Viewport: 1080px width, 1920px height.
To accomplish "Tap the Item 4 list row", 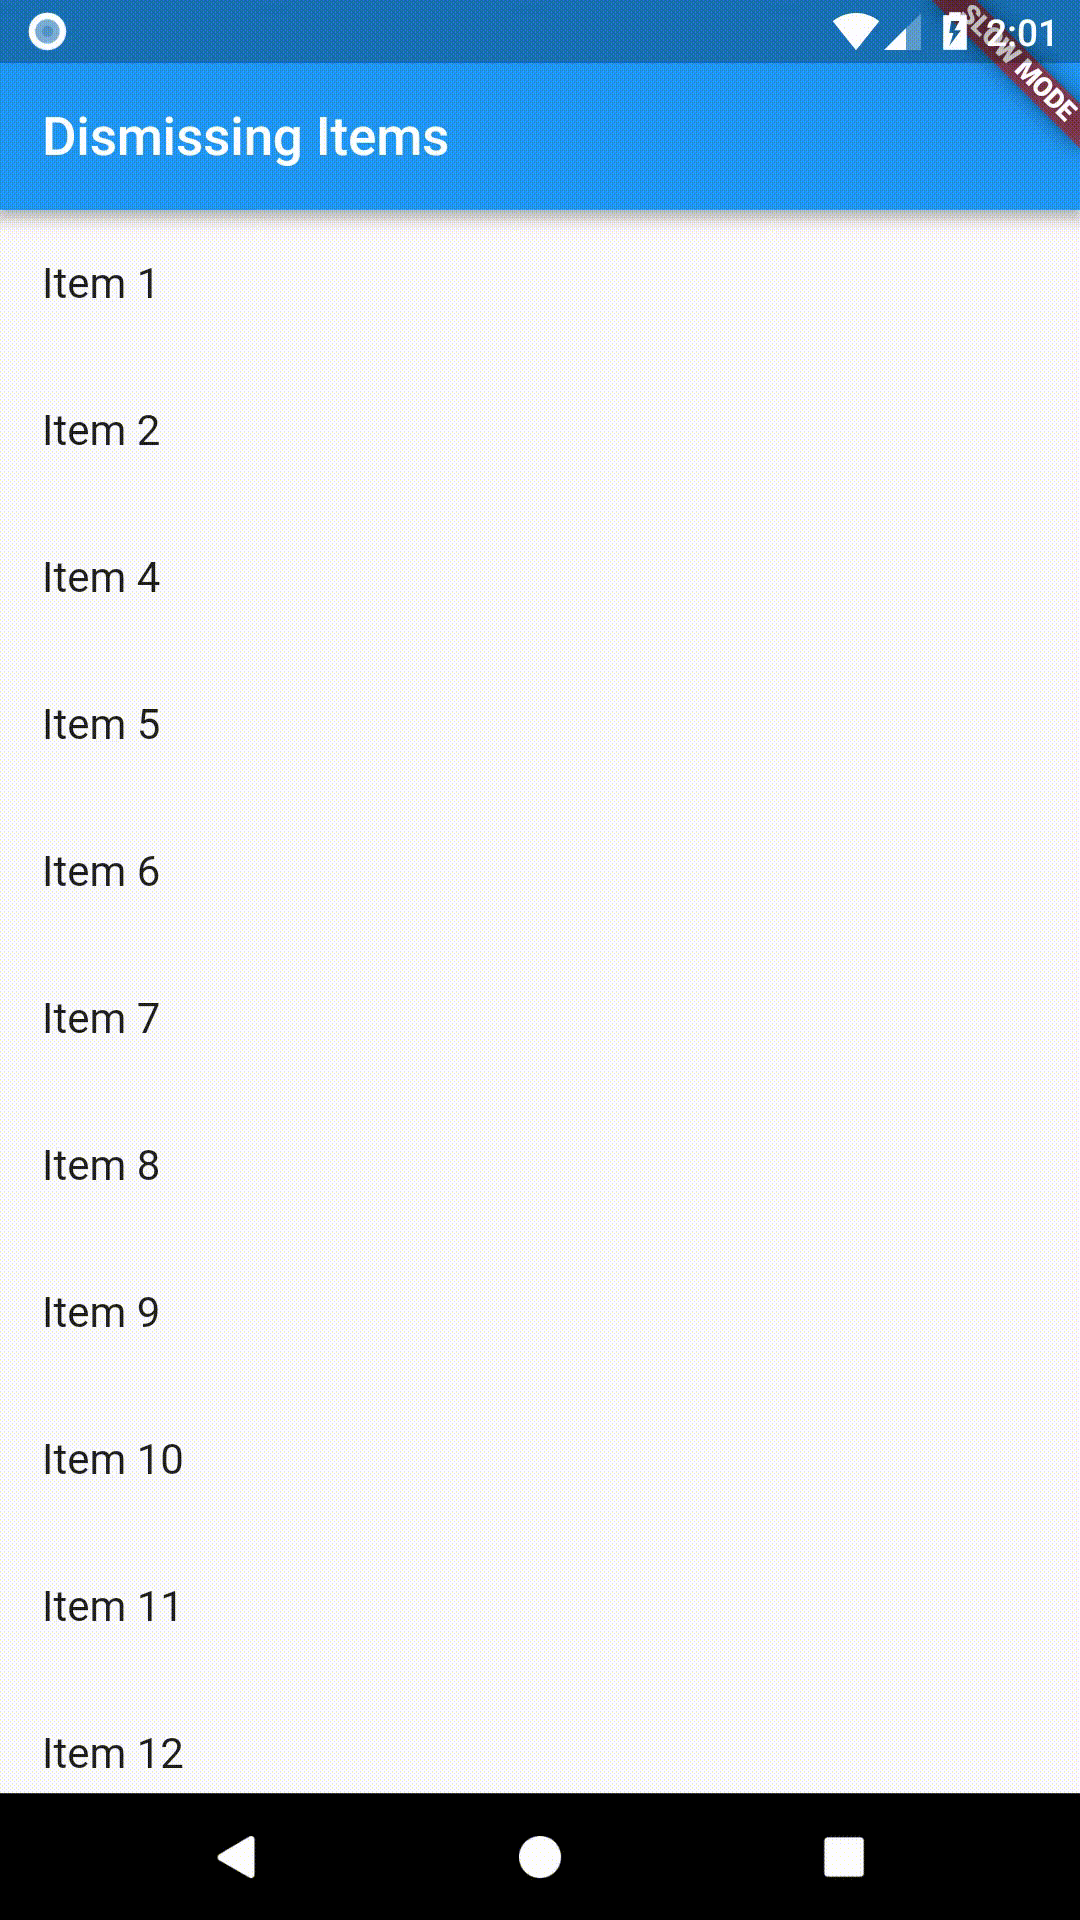I will [x=101, y=578].
